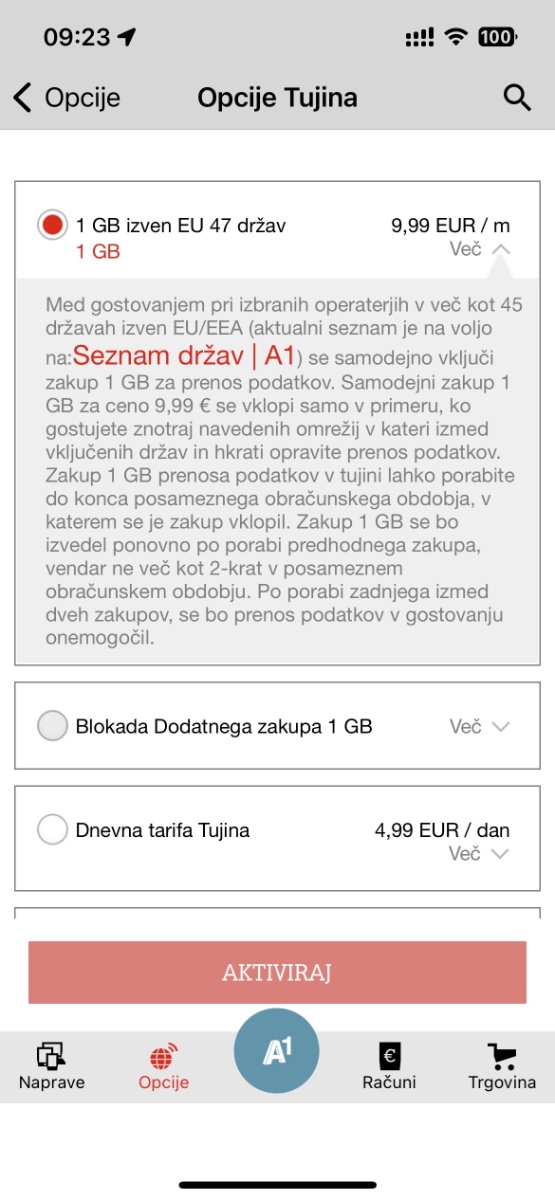This screenshot has width=555, height=1200.
Task: Select Dnevna tarifa Tujina radio button
Action: [52, 830]
